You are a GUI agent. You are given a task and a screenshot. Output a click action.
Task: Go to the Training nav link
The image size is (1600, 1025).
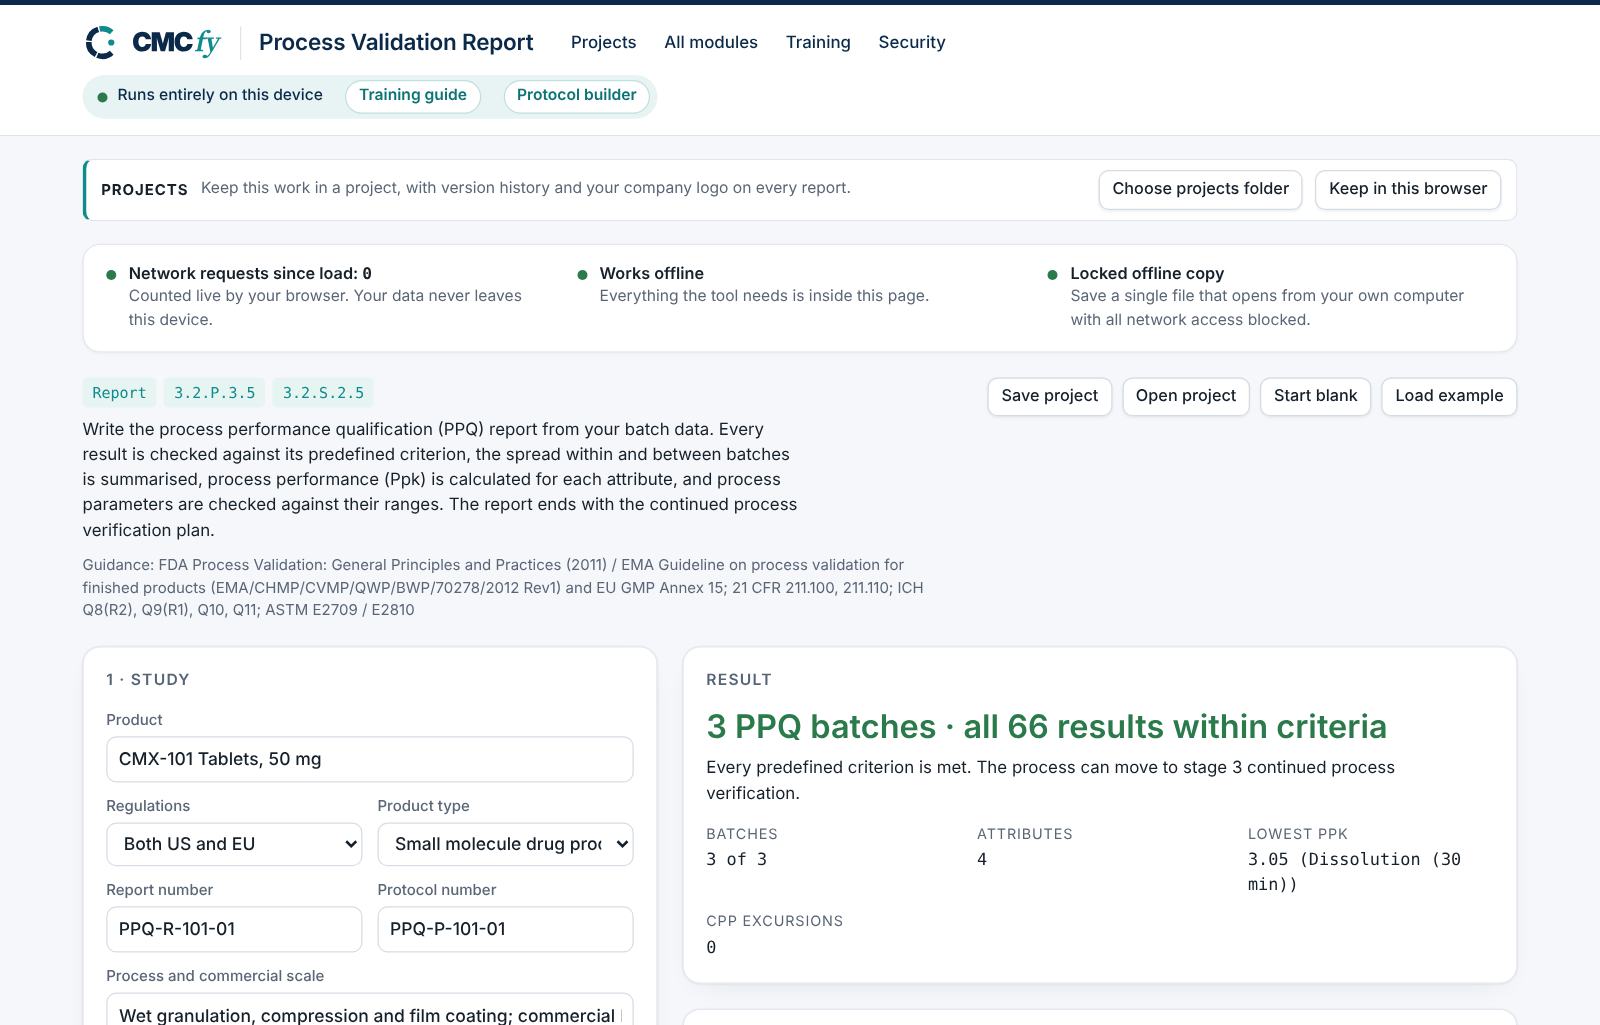[x=818, y=42]
